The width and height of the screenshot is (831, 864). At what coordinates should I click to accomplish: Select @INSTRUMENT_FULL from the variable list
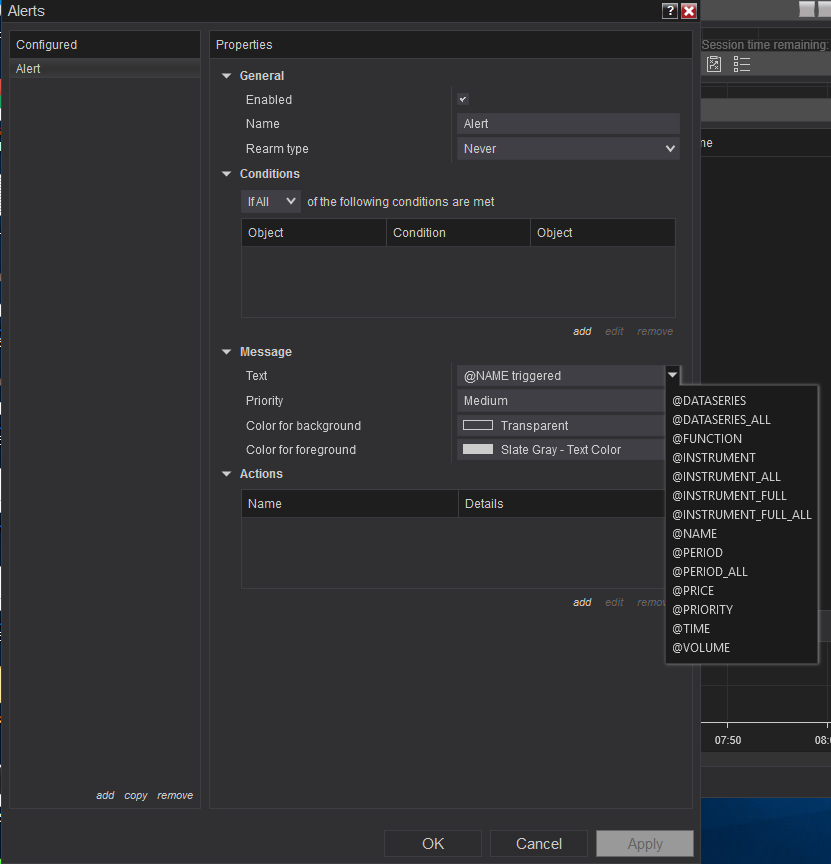[729, 496]
